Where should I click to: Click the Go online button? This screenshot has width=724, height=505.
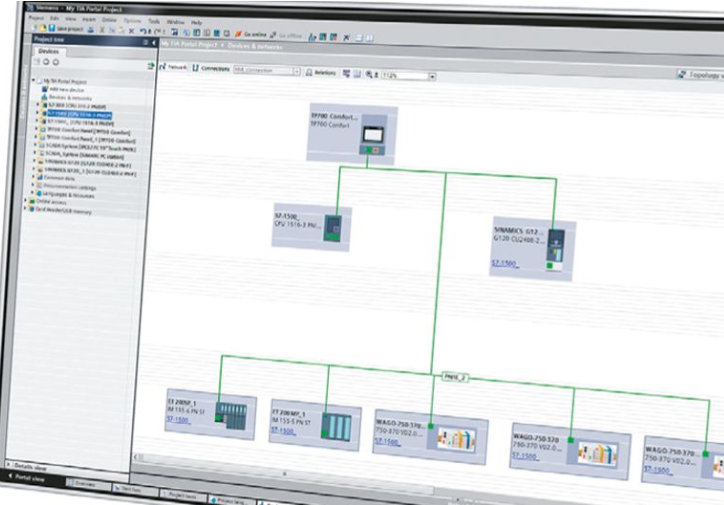251,34
